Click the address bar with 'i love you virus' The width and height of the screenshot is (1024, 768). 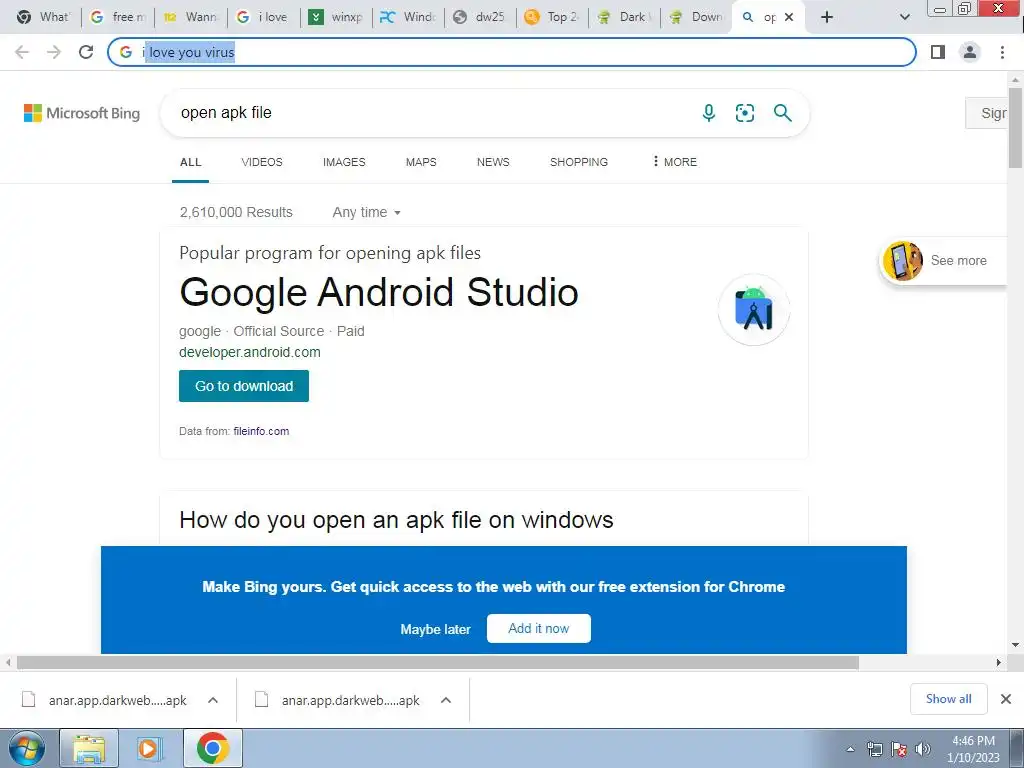pos(511,52)
